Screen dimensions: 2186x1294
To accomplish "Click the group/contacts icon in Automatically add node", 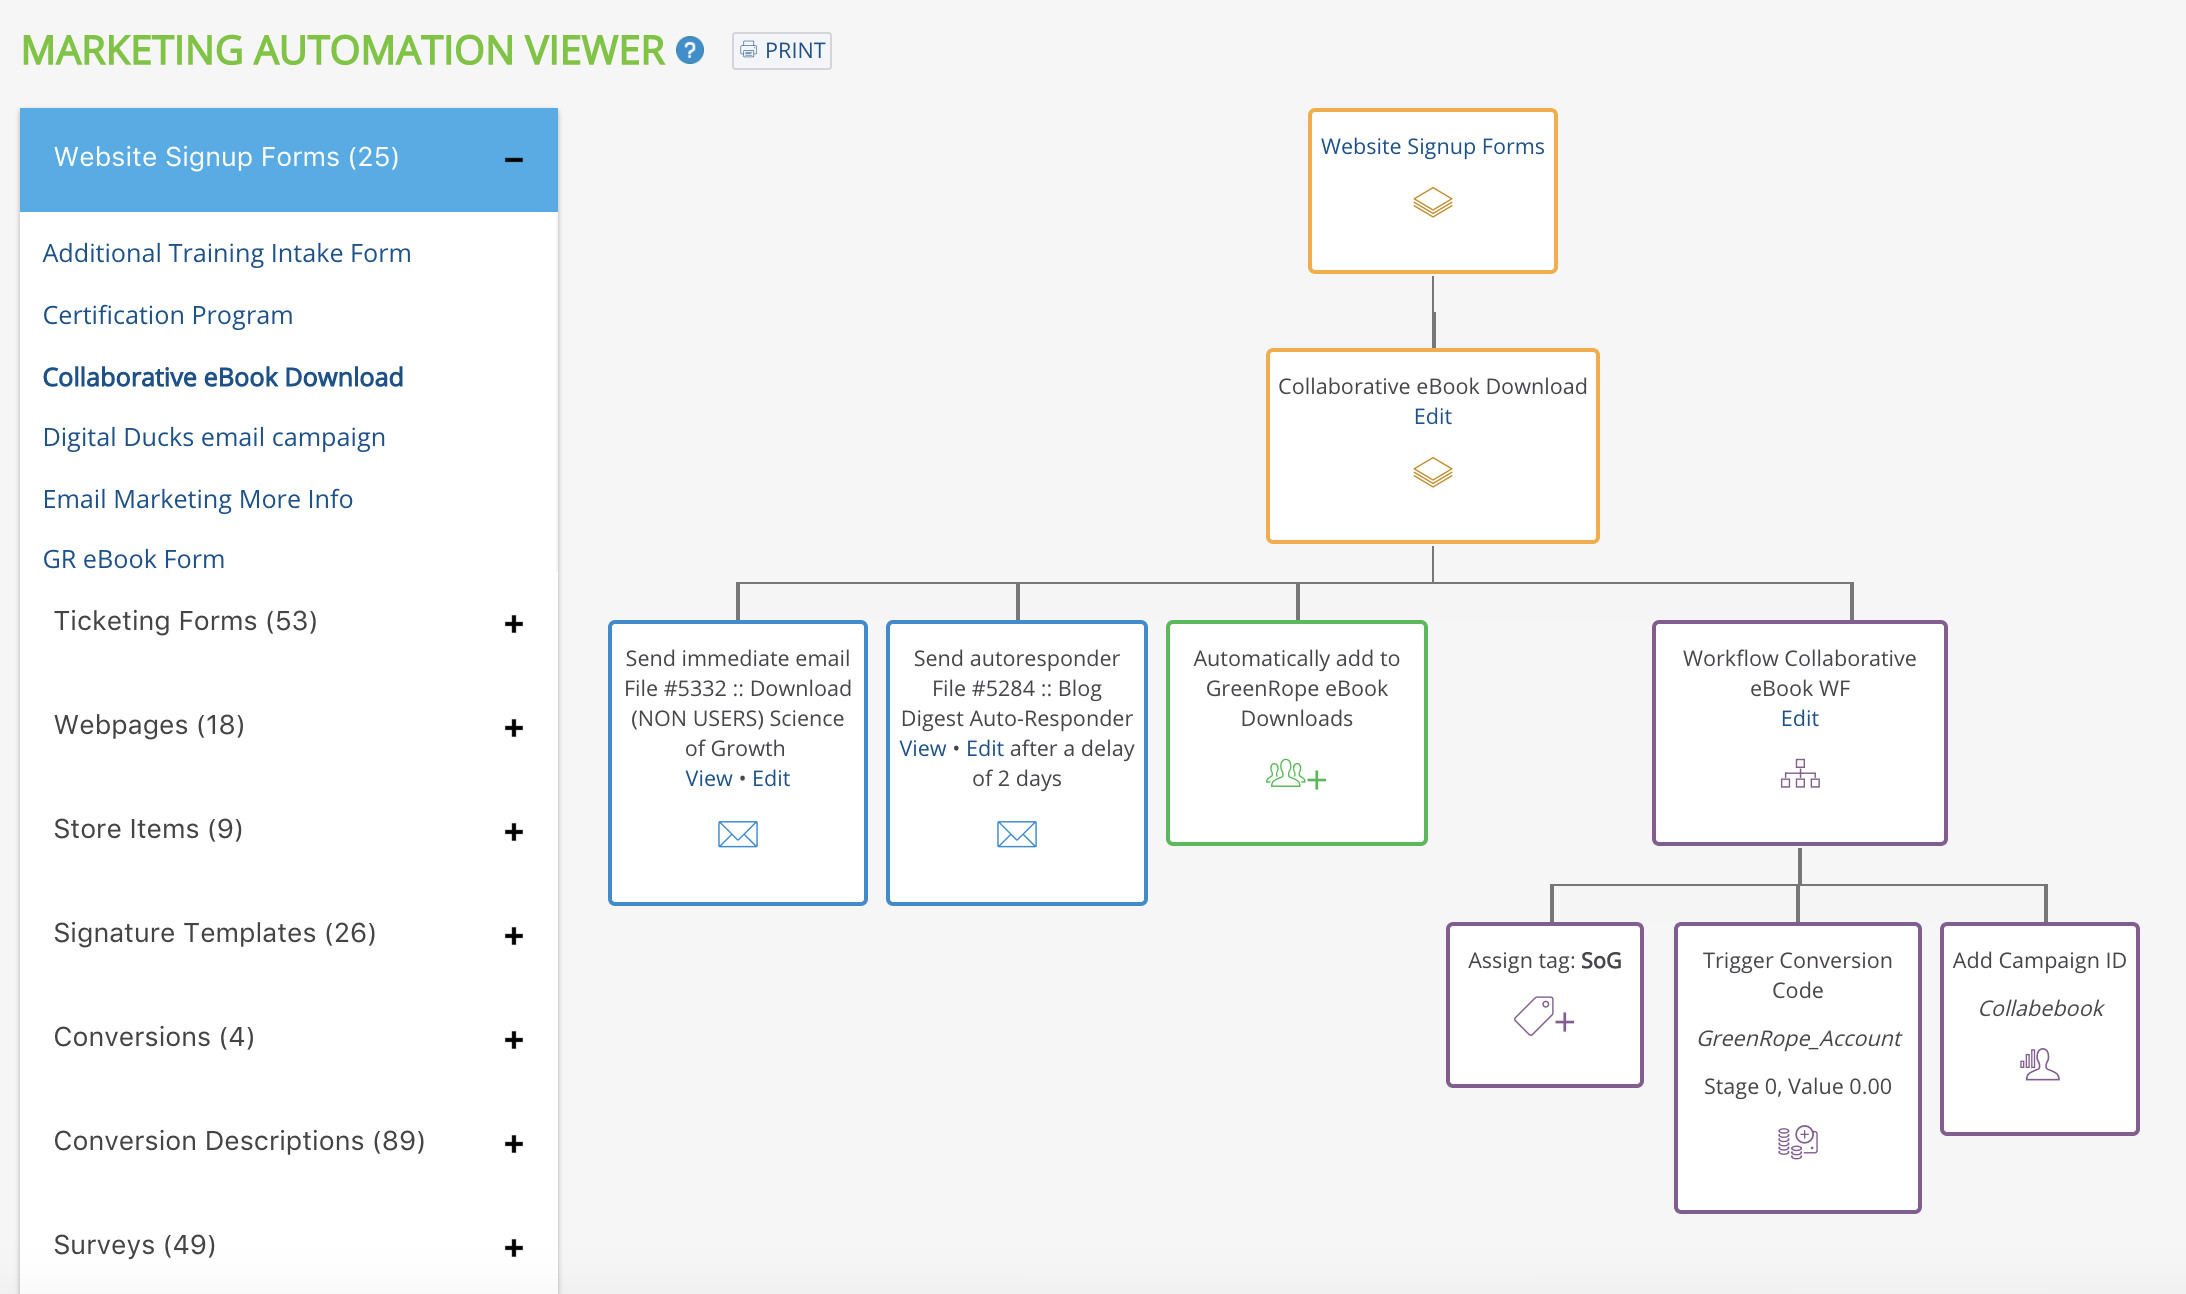I will point(1294,775).
